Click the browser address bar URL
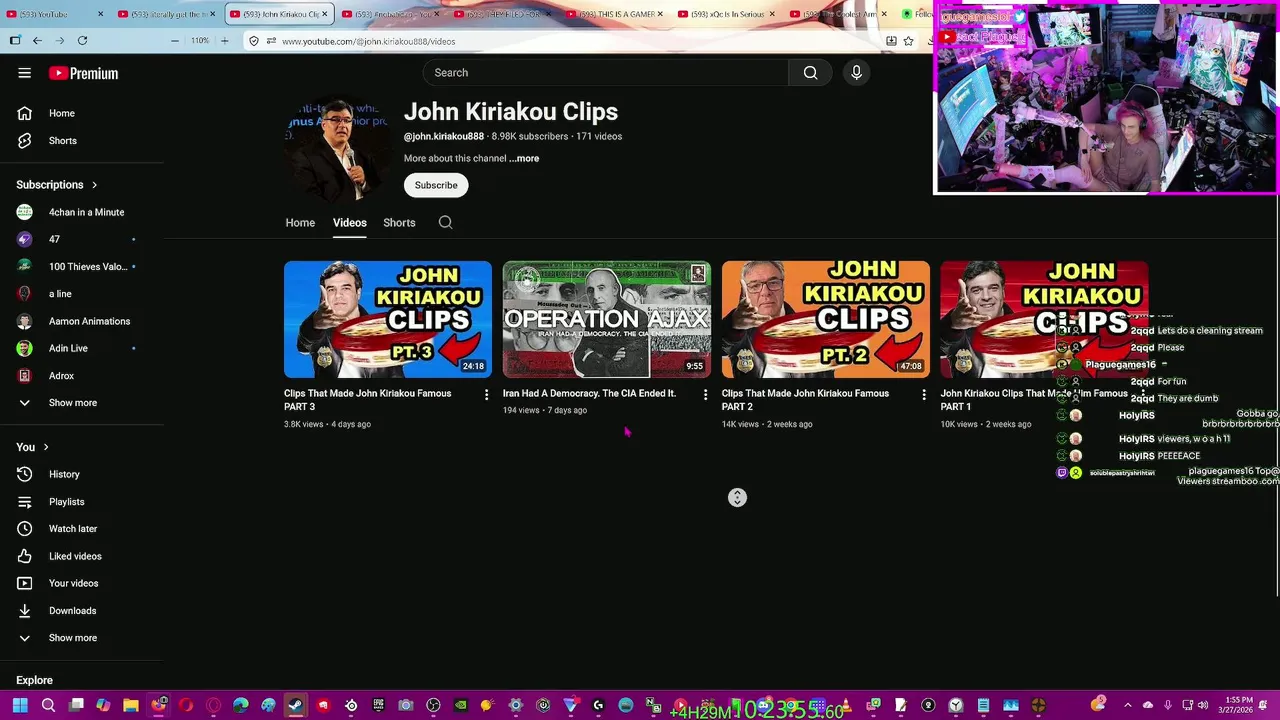This screenshot has height=720, width=1280. coord(368,41)
